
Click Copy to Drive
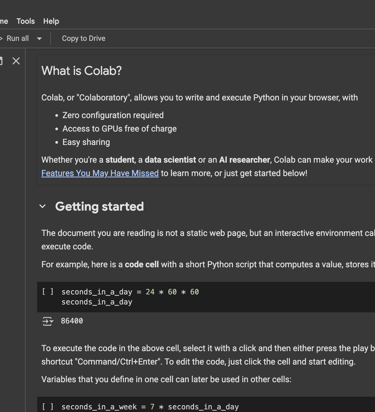[x=83, y=39]
